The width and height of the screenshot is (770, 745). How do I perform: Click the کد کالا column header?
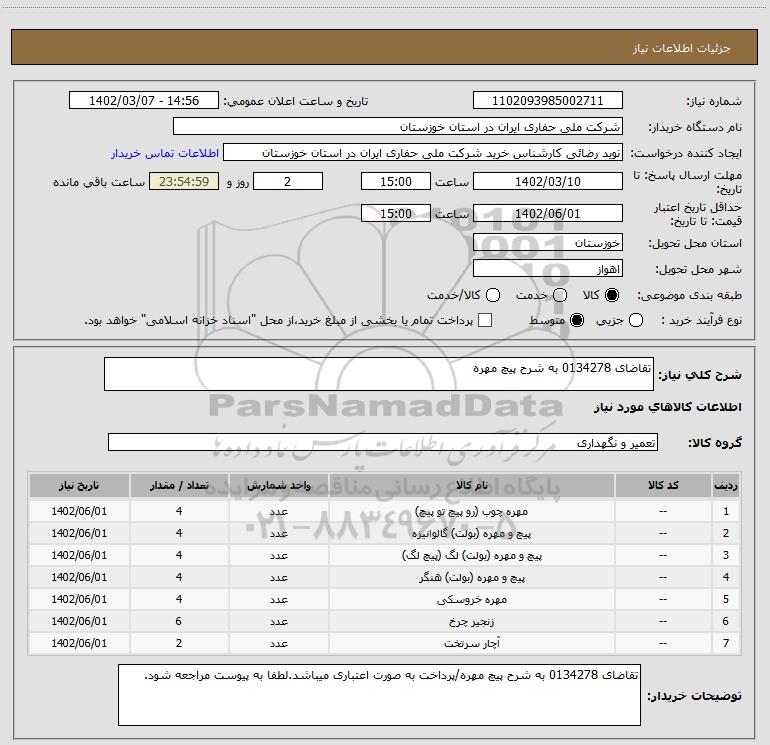(x=663, y=485)
